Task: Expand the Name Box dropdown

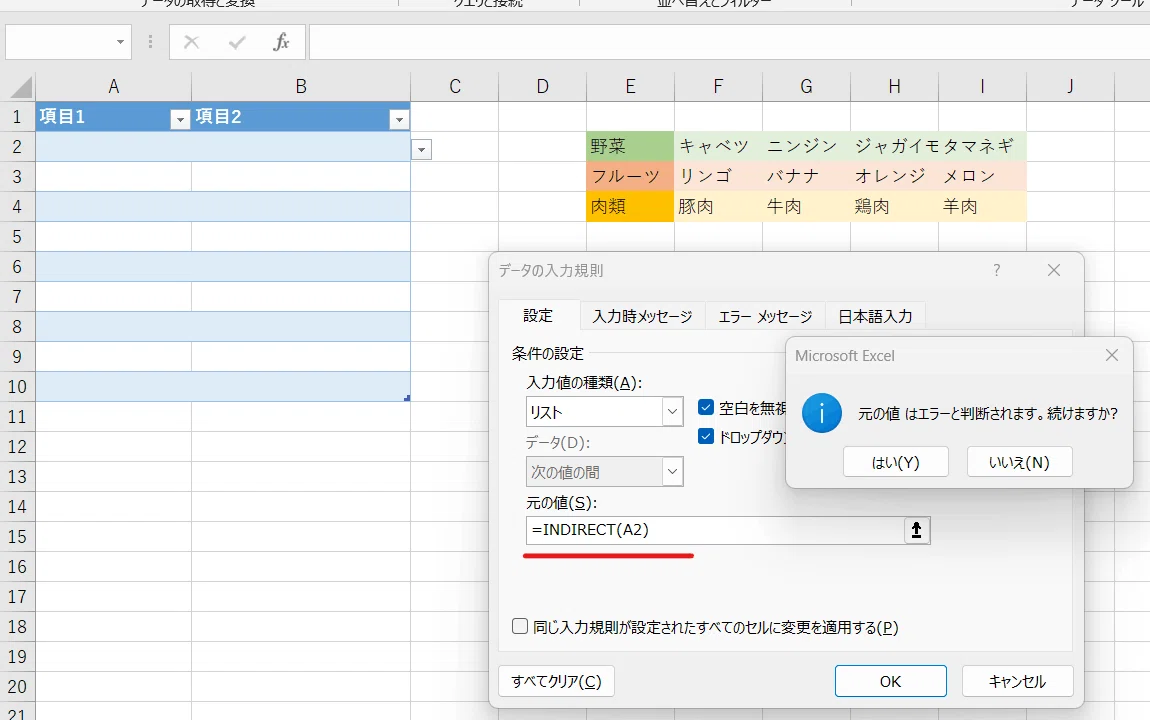Action: (x=120, y=43)
